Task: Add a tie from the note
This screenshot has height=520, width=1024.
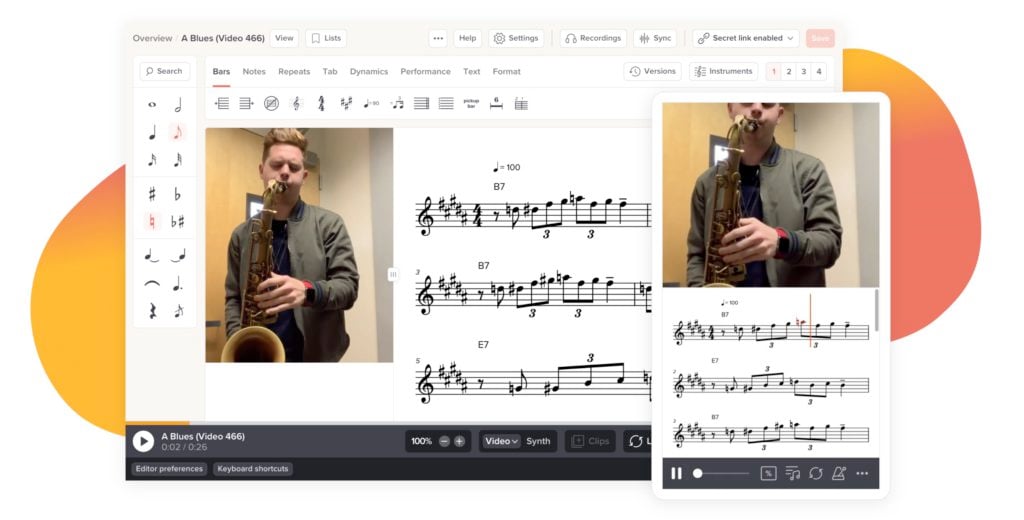Action: click(x=152, y=255)
